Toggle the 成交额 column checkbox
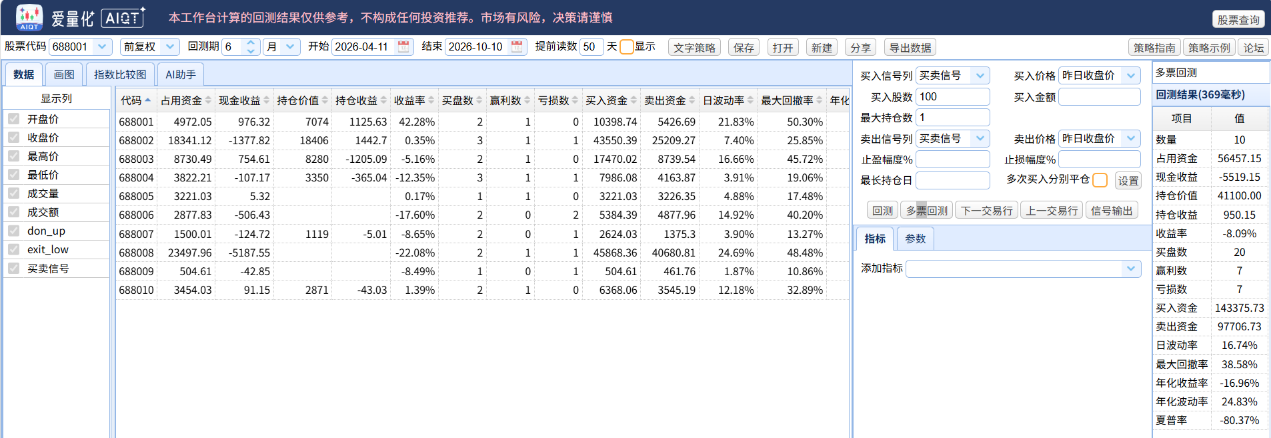This screenshot has width=1271, height=438. [x=14, y=212]
